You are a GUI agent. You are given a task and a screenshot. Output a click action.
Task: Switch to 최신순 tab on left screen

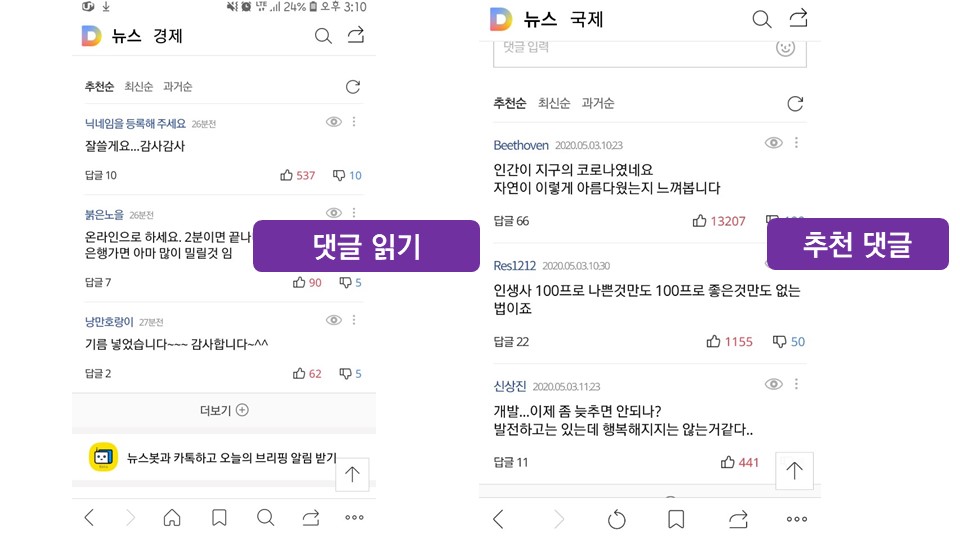(x=138, y=87)
